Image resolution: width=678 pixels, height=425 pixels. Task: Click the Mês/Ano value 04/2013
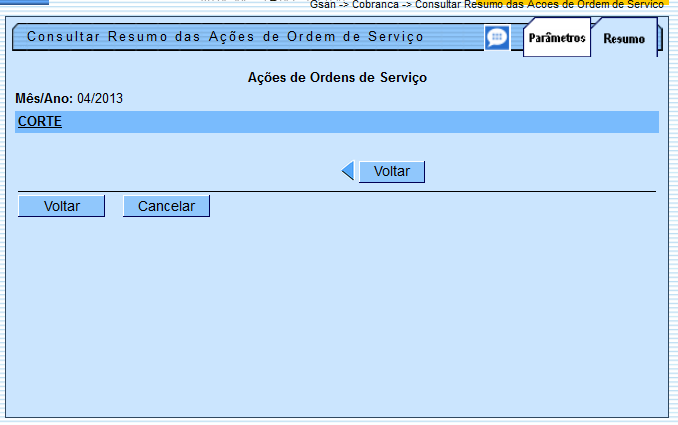(x=100, y=99)
